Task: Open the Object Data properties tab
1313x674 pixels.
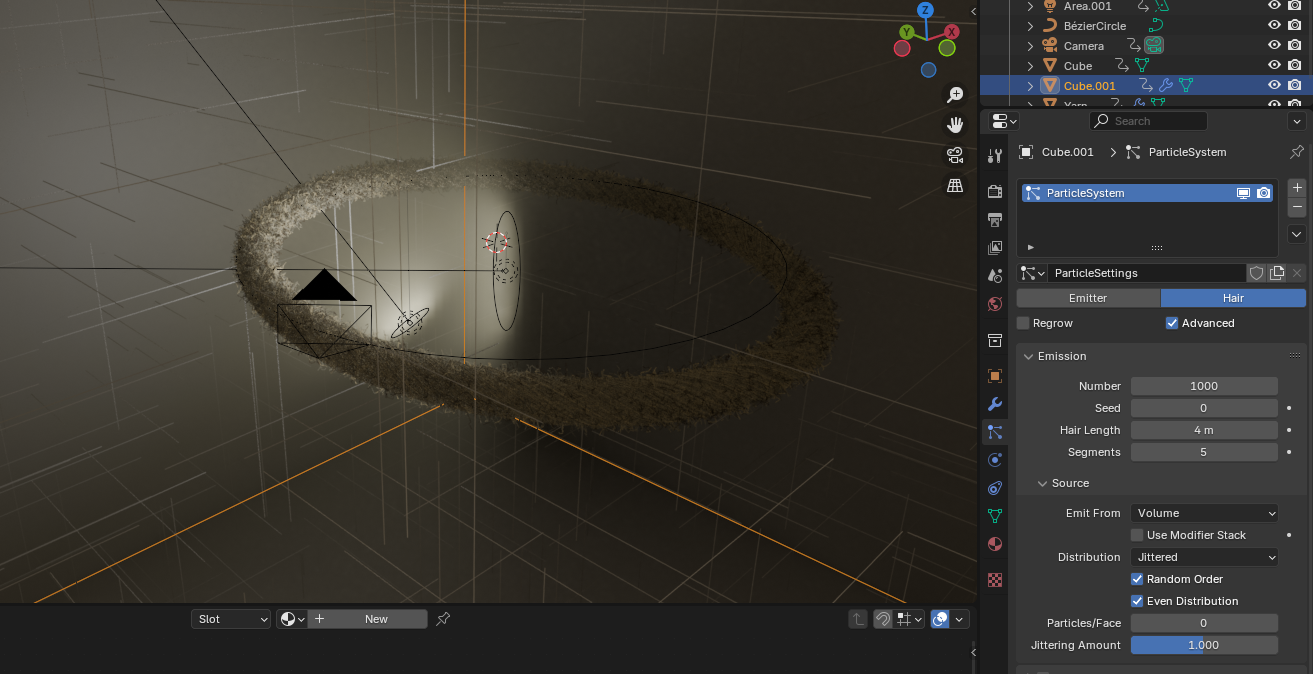Action: [994, 516]
